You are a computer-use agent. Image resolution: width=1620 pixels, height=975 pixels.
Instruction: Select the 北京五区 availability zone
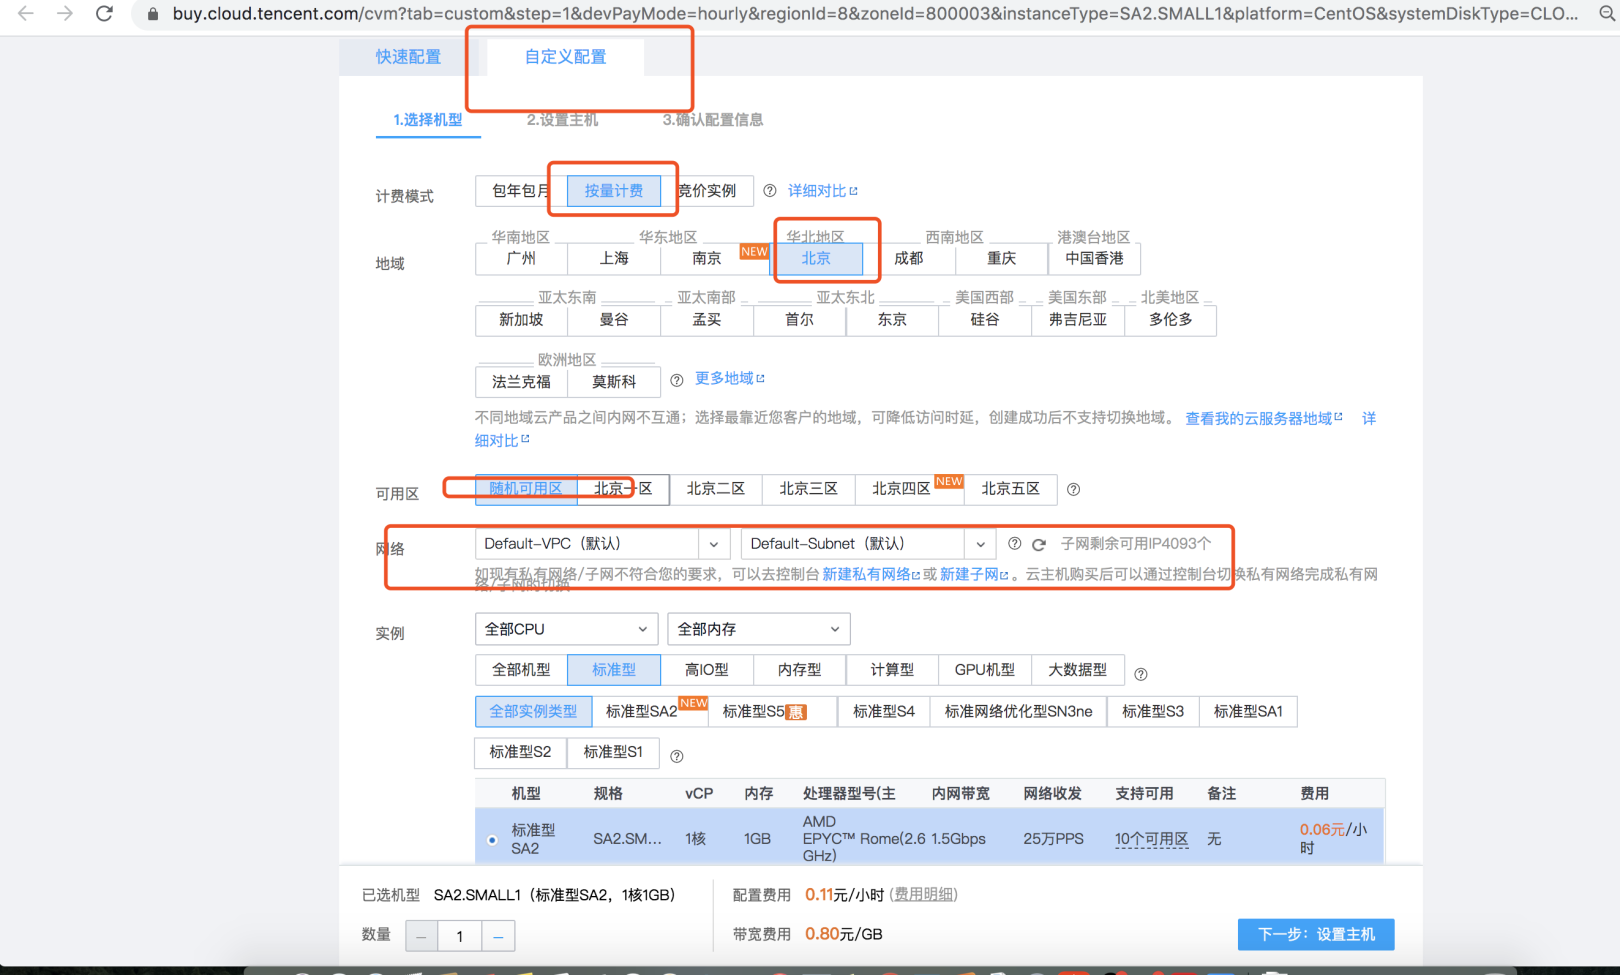1010,489
